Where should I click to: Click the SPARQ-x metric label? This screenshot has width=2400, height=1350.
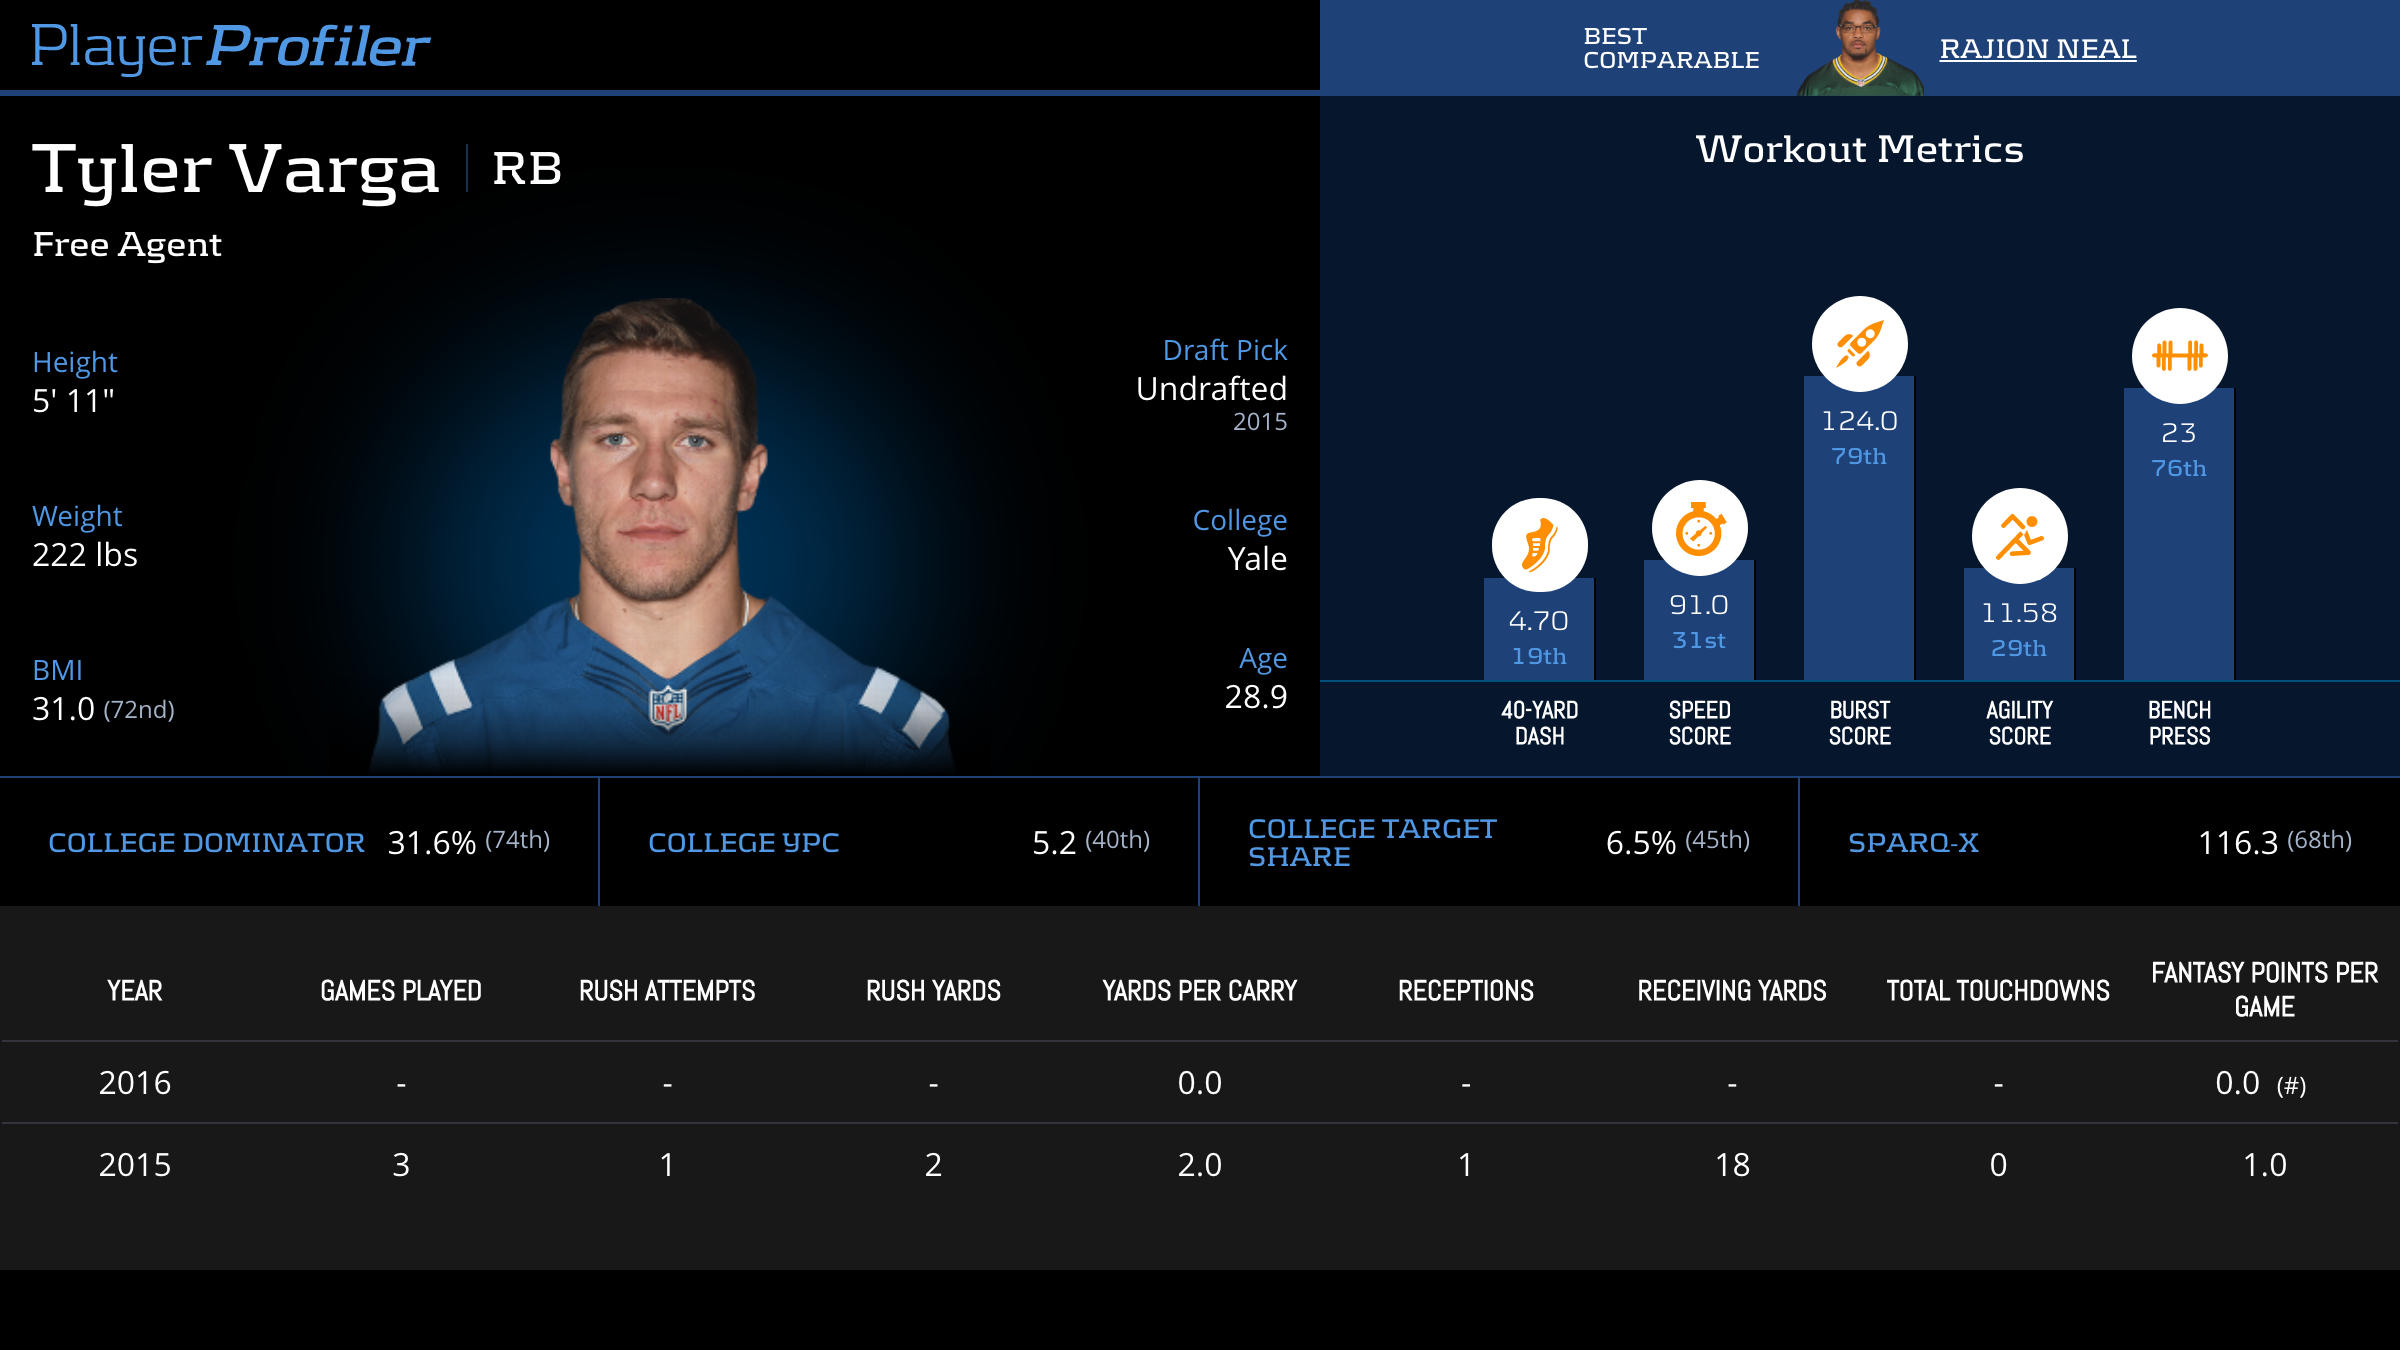pyautogui.click(x=1913, y=842)
